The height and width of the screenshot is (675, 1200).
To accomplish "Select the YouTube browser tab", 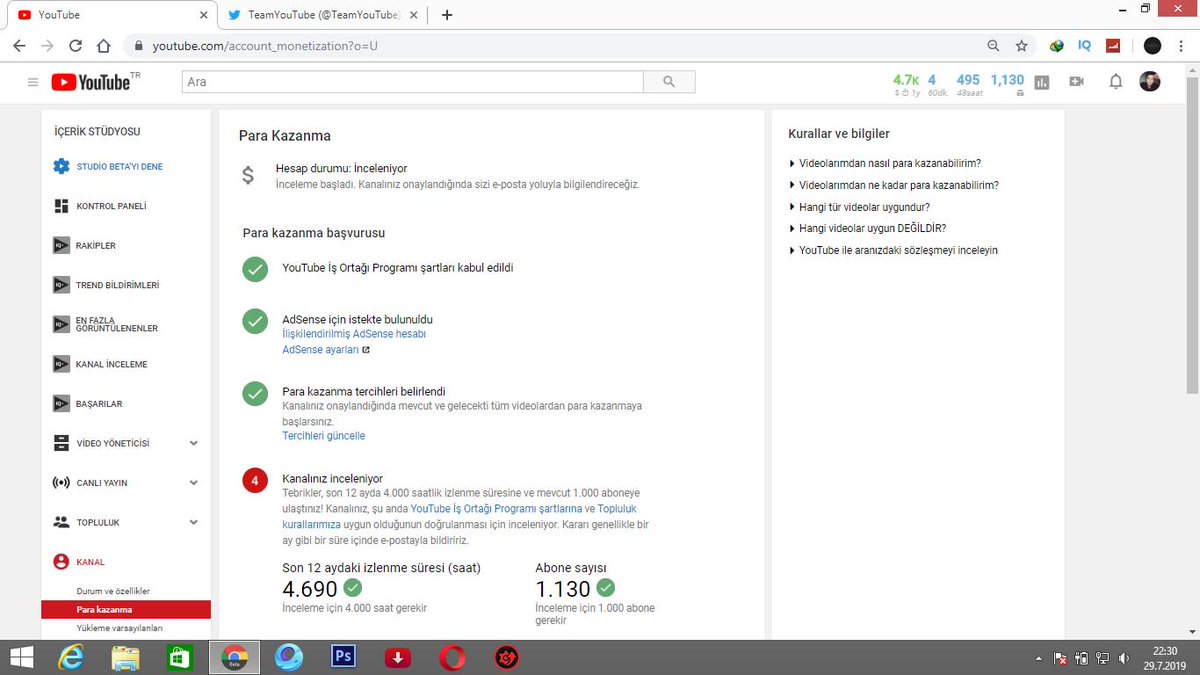I will (110, 15).
